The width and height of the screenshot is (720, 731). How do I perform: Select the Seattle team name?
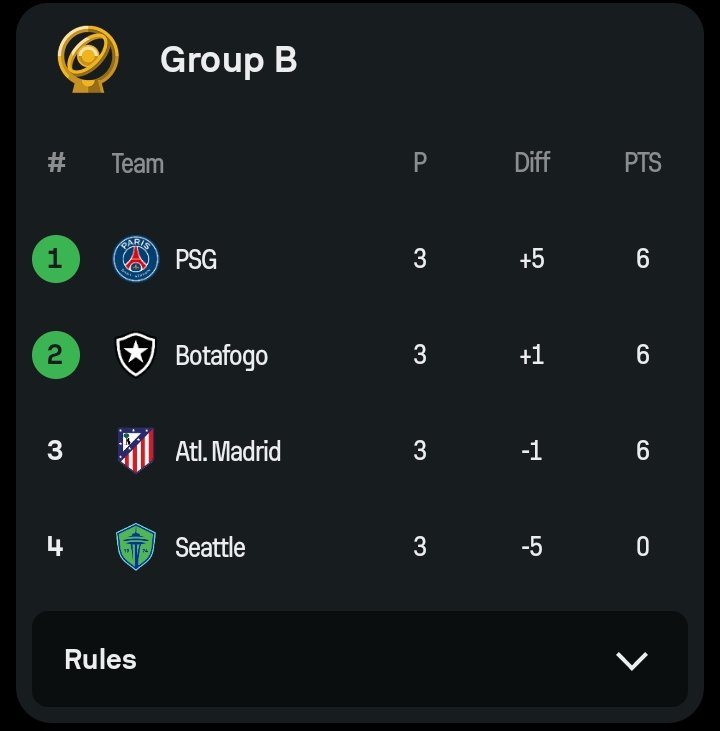click(210, 547)
